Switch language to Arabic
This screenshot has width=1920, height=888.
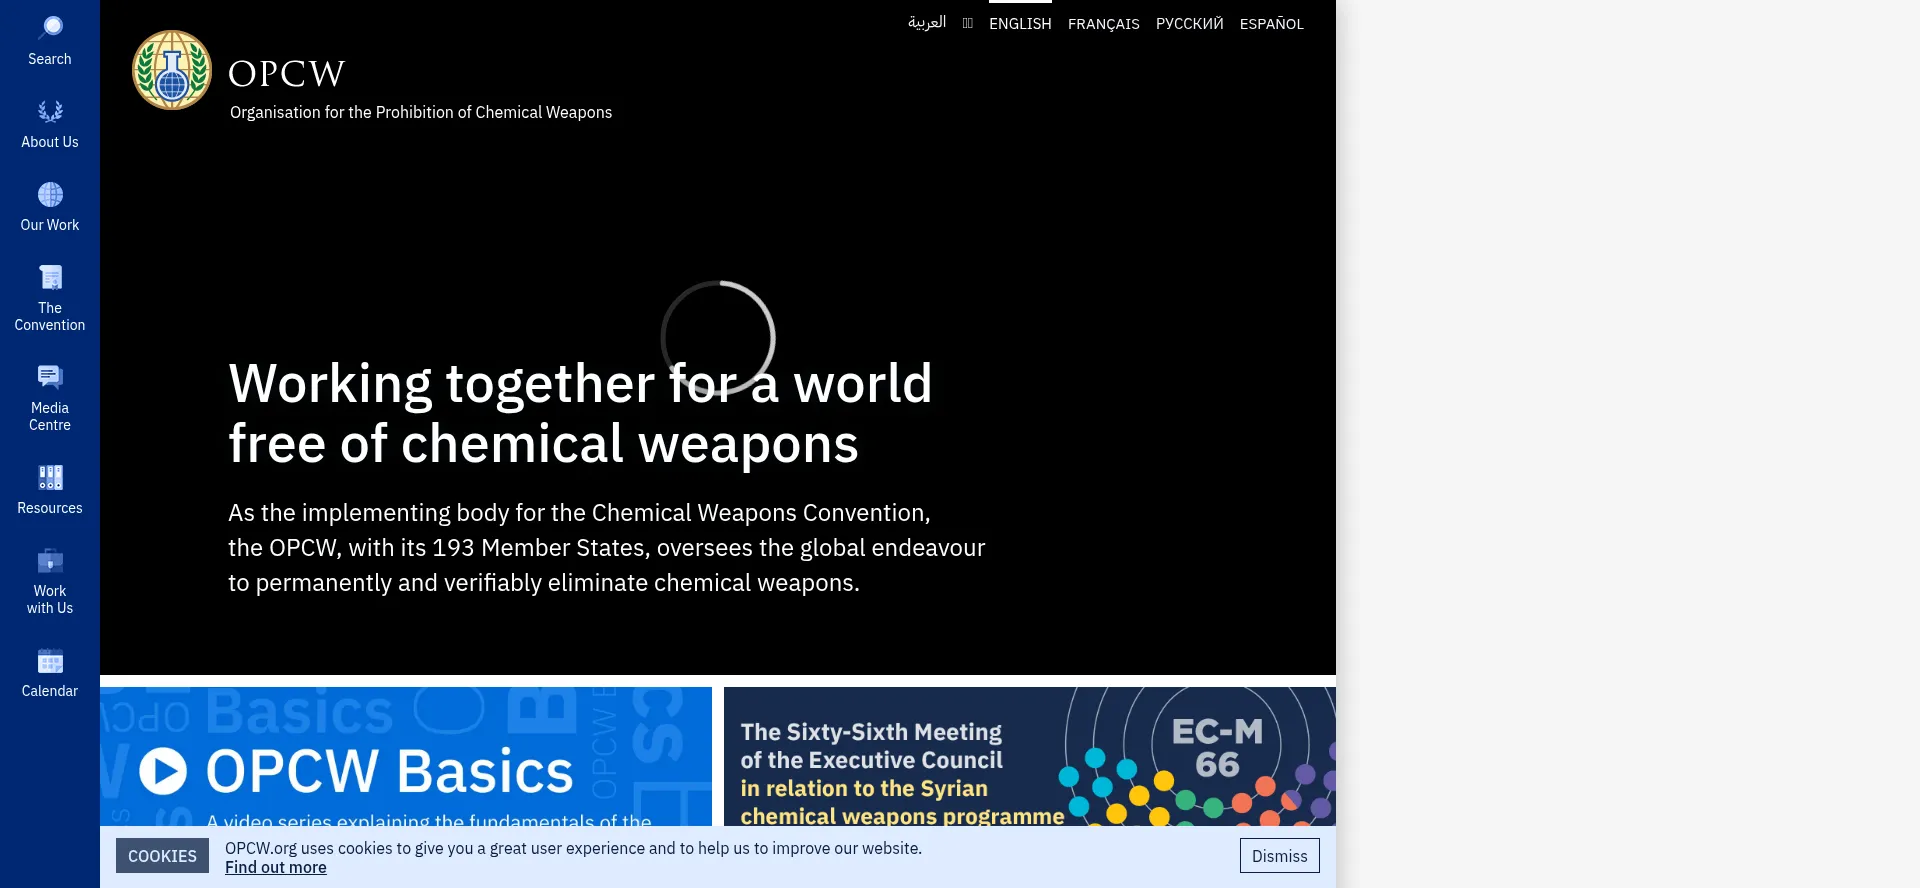click(927, 22)
